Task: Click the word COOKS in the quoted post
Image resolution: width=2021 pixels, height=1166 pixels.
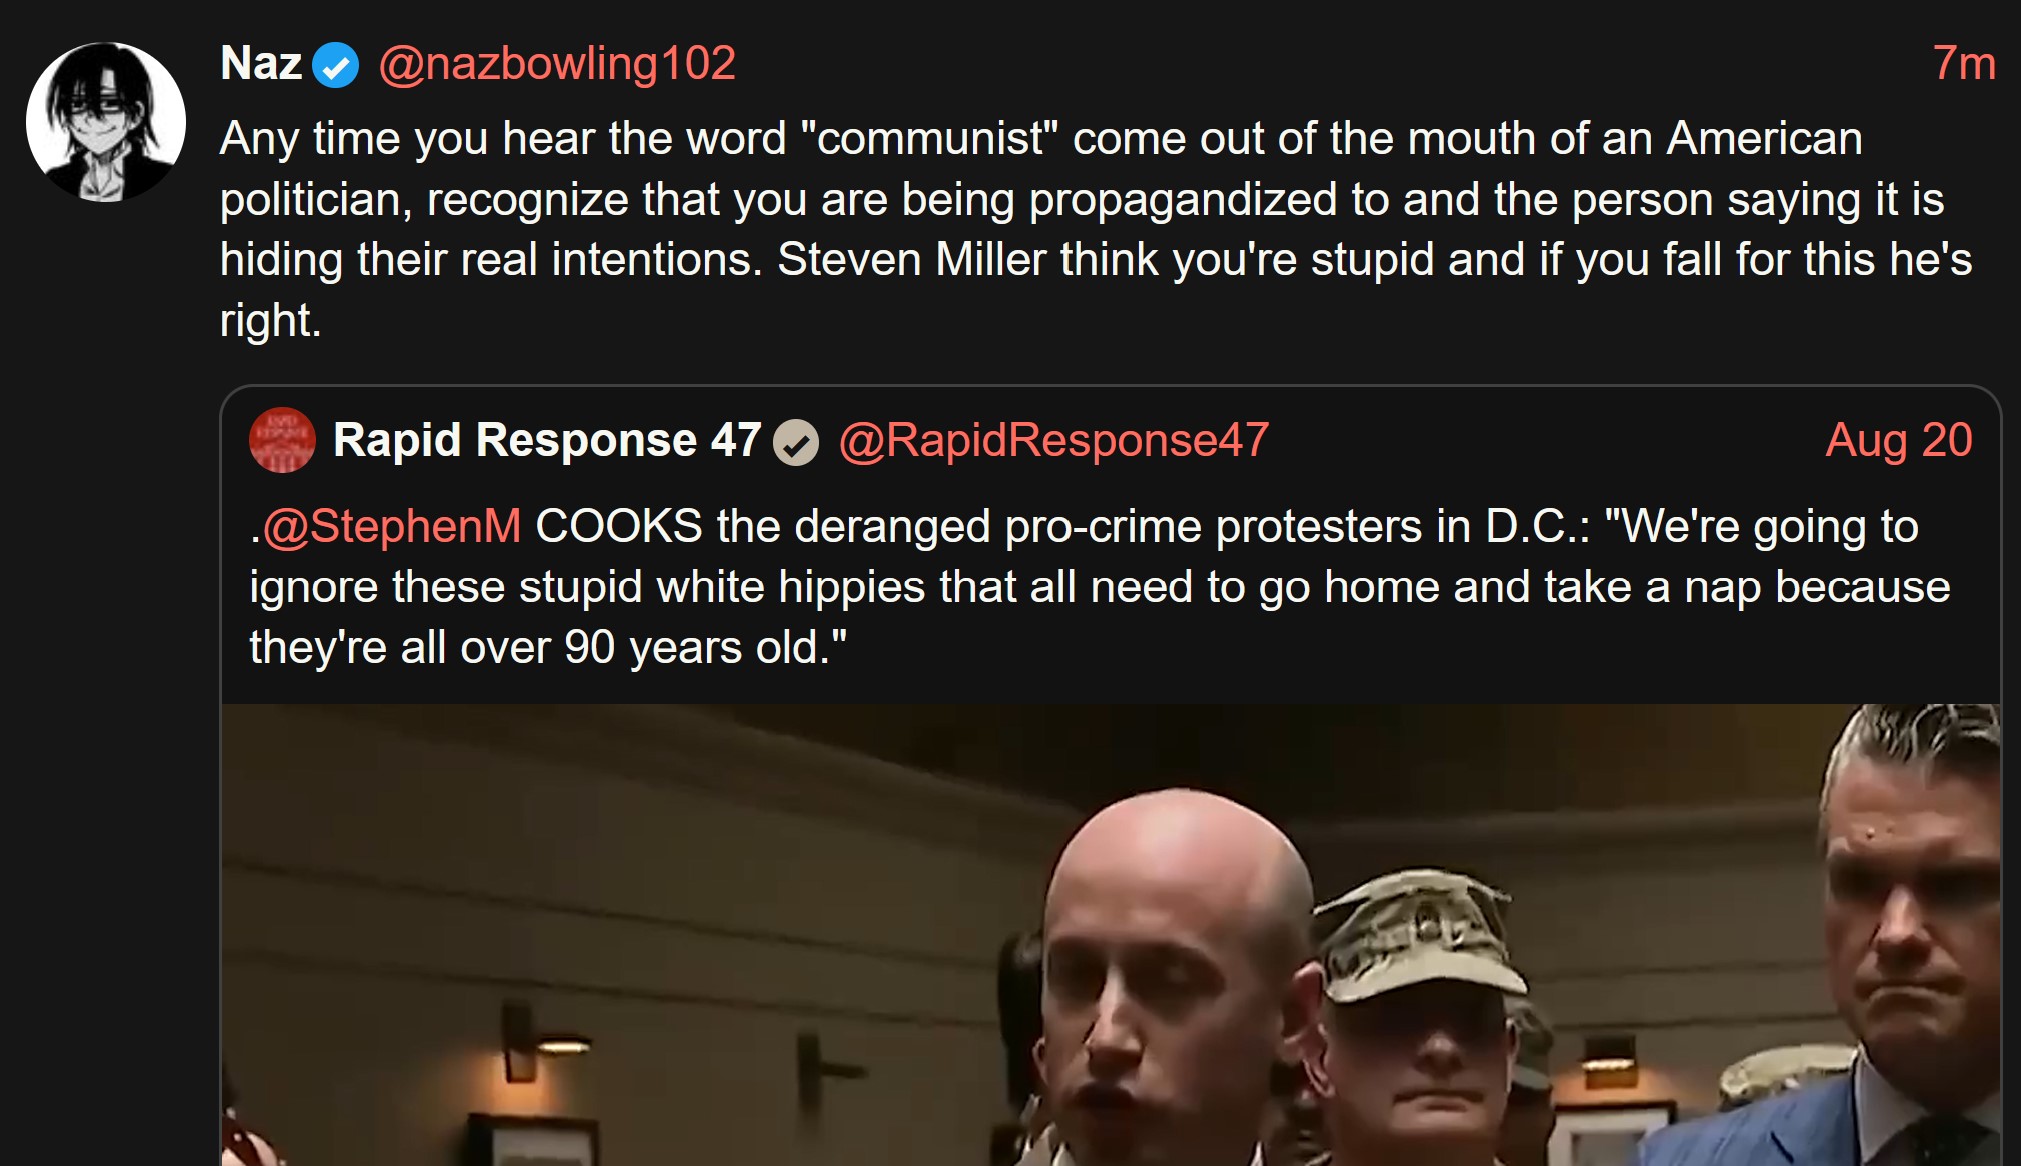Action: (619, 526)
